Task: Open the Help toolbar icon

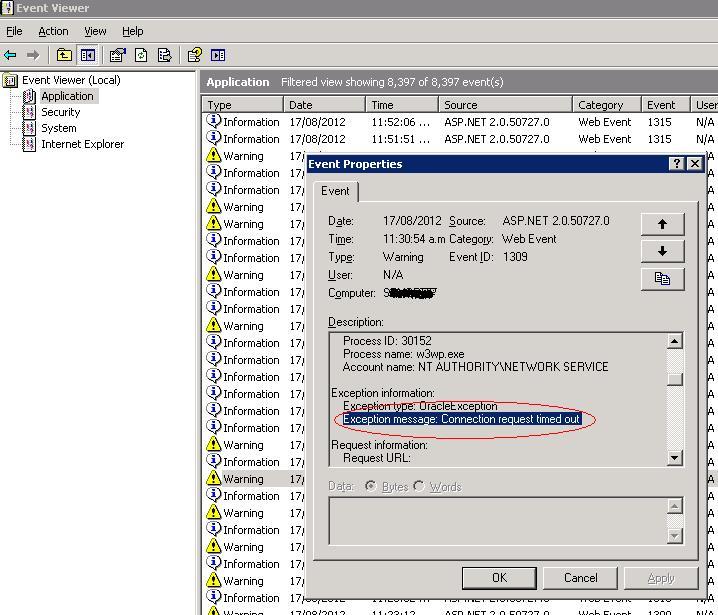Action: tap(195, 55)
